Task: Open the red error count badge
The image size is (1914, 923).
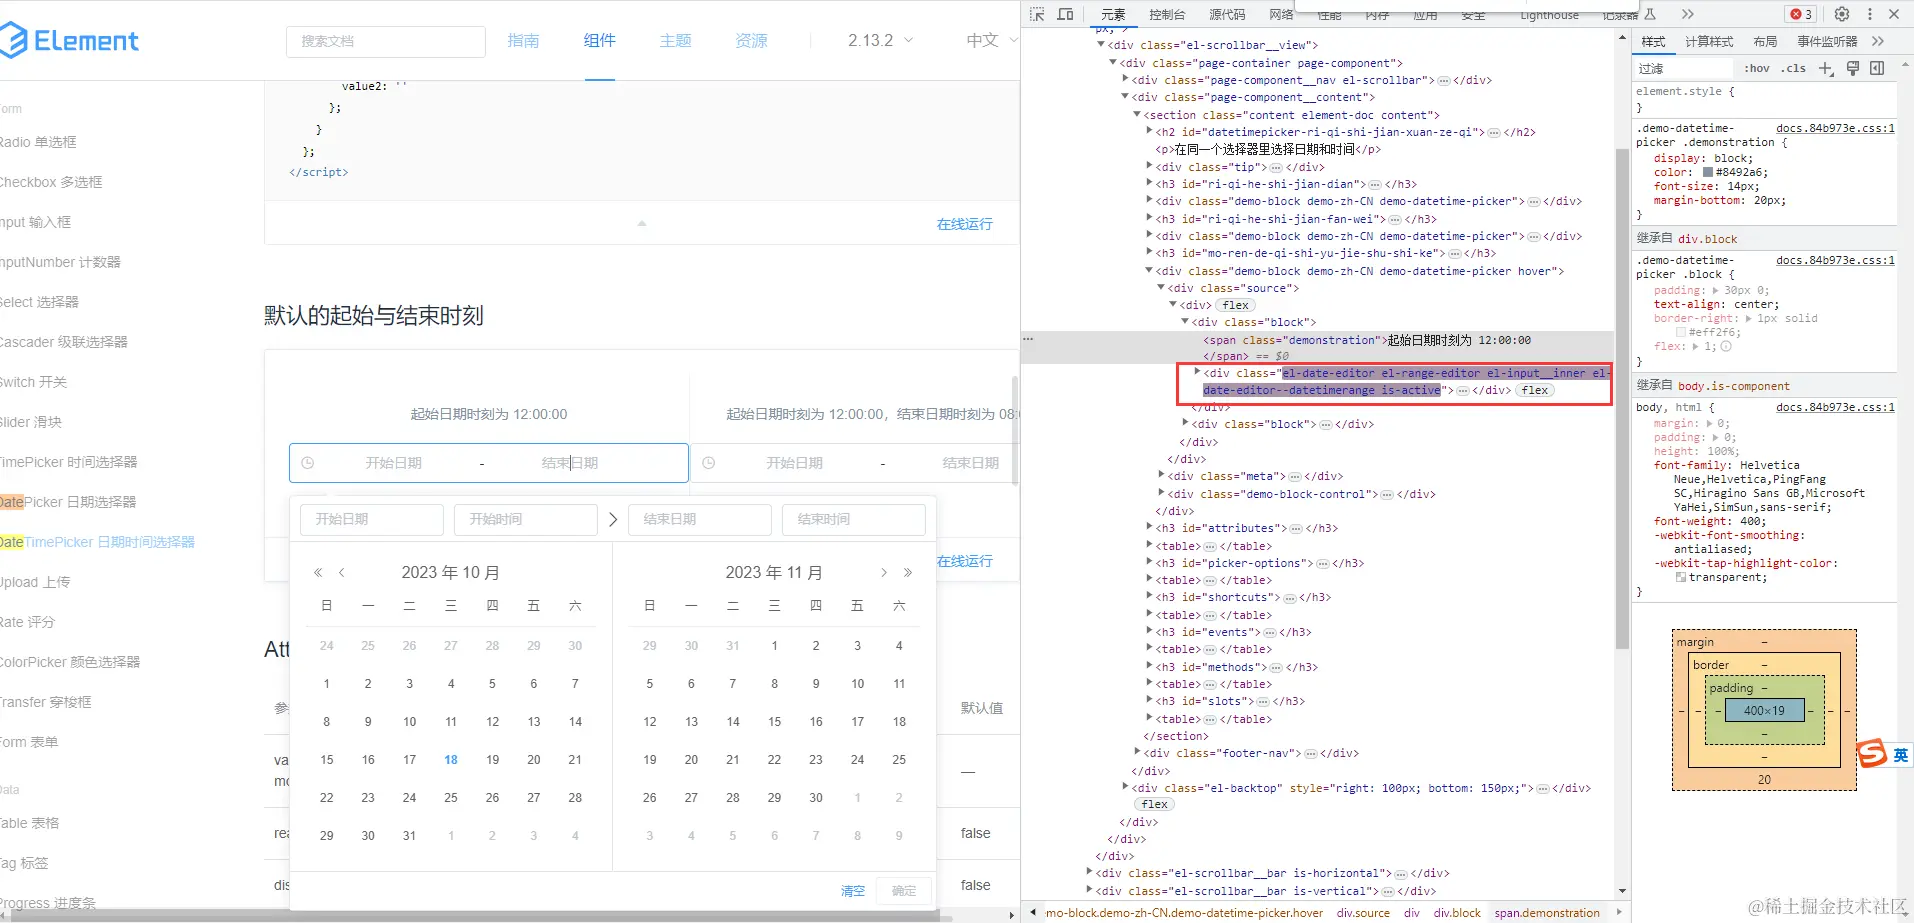Action: (1802, 14)
